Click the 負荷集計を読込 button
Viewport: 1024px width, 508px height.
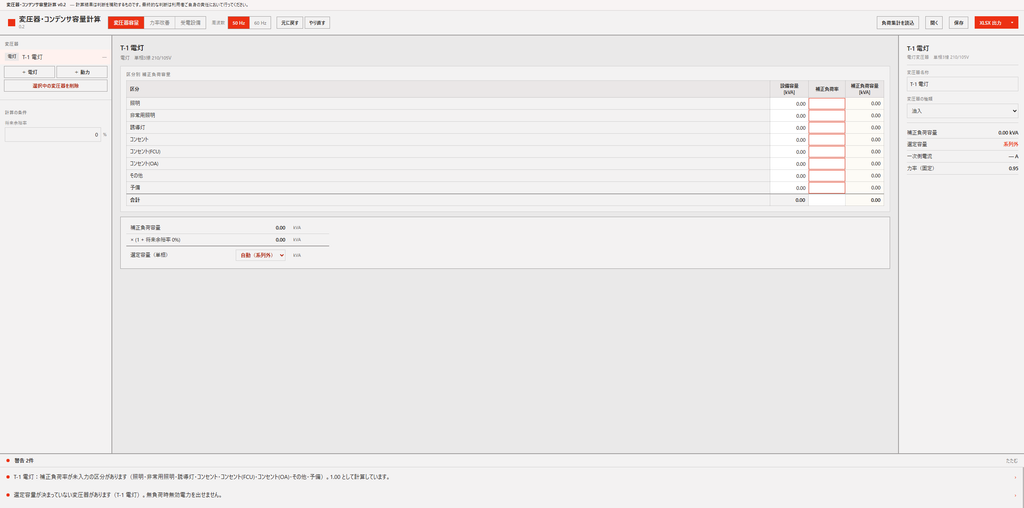(x=898, y=23)
